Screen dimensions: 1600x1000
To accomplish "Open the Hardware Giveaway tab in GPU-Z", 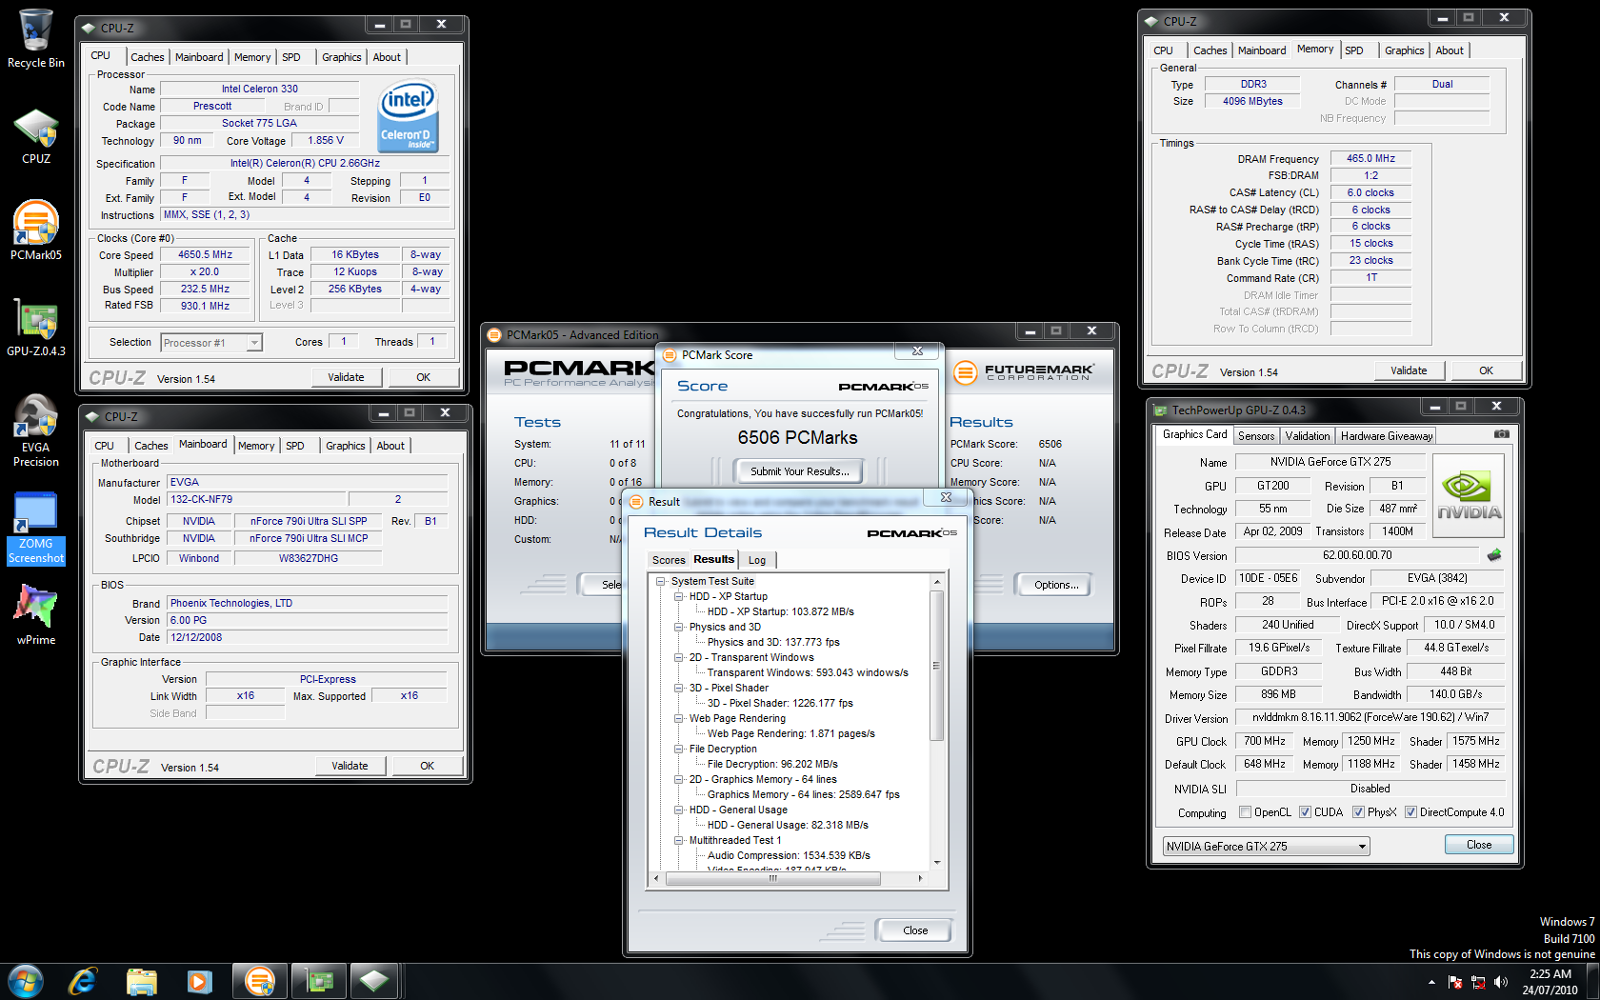I will pyautogui.click(x=1386, y=436).
